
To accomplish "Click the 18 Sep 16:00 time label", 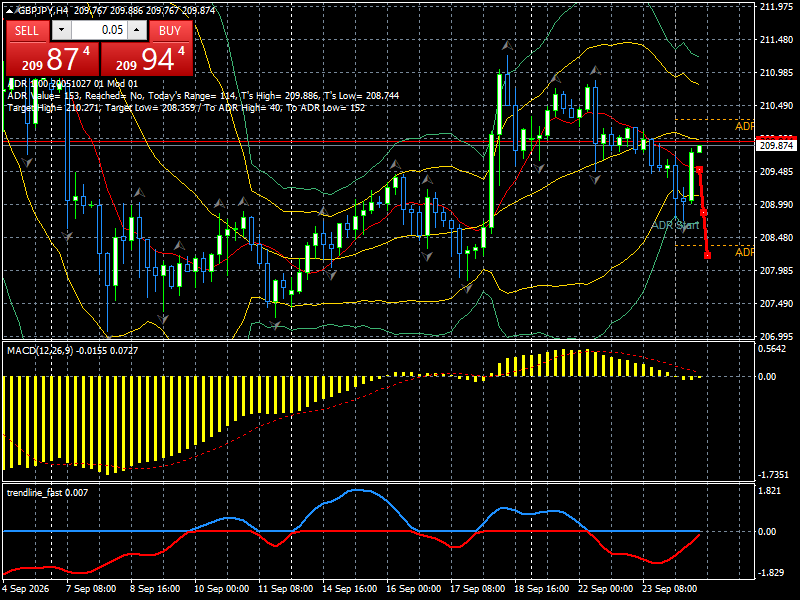I will 541,589.
